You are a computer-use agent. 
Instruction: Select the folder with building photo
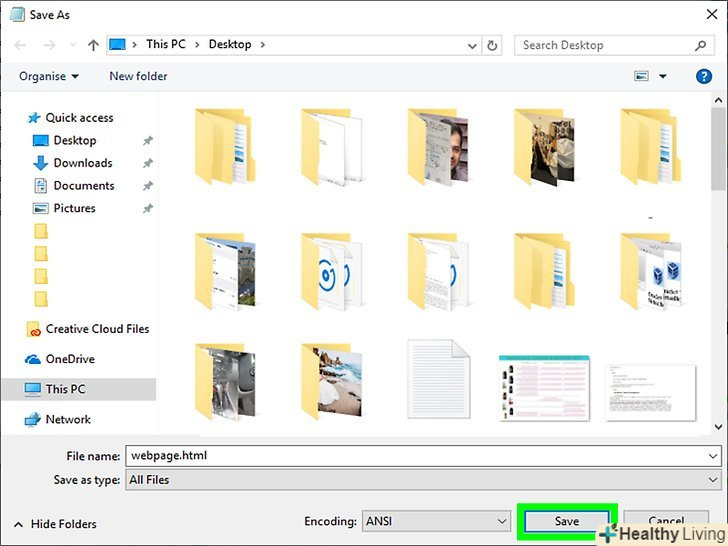[225, 272]
